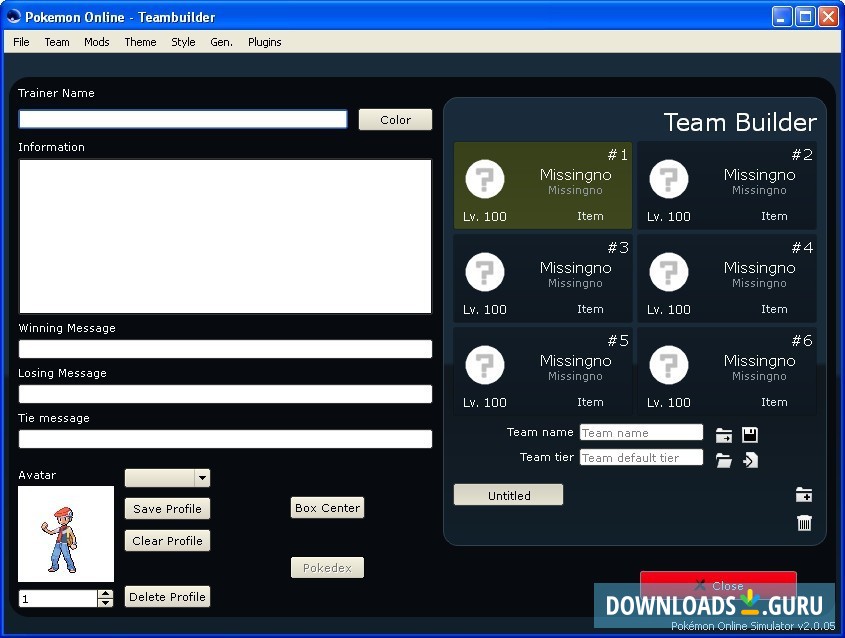This screenshot has width=845, height=638.
Task: Click the trash can delete team icon
Action: click(x=804, y=522)
